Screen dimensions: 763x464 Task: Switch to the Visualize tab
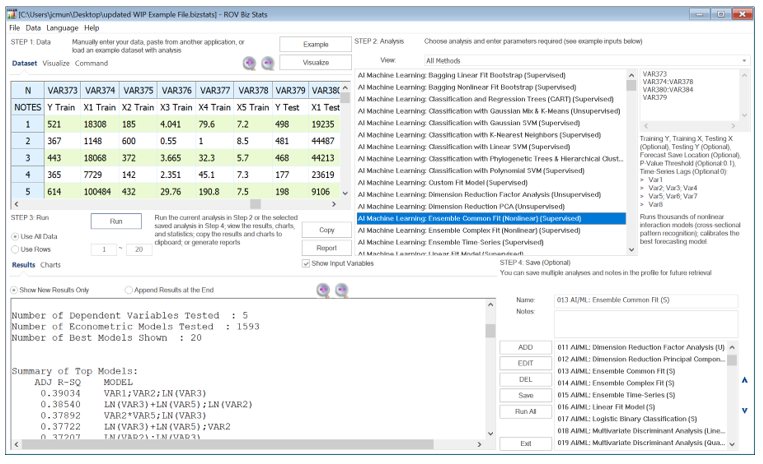(56, 63)
